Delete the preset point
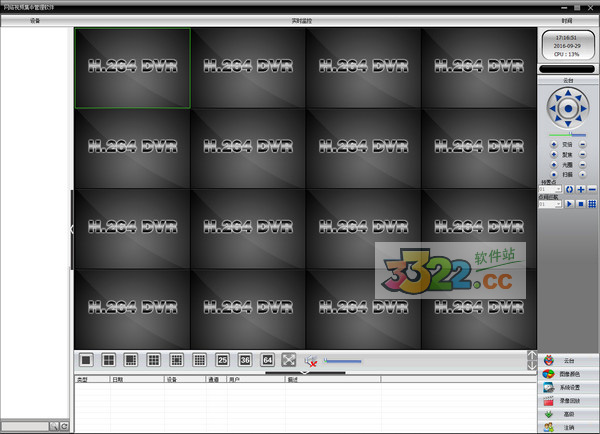This screenshot has height=434, width=600. pyautogui.click(x=592, y=189)
